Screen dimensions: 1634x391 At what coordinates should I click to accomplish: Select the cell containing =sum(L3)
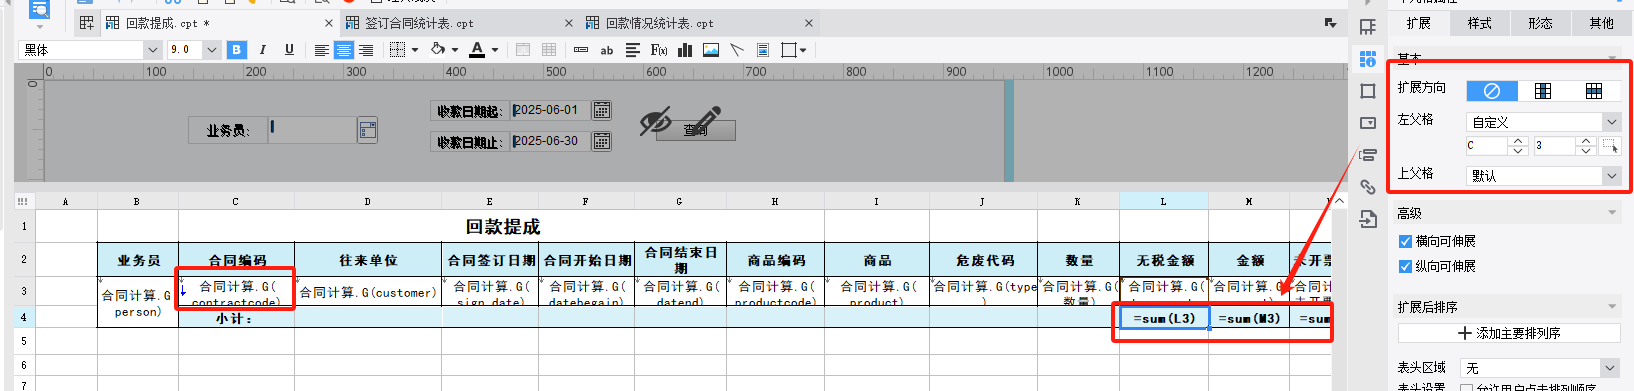[1164, 318]
